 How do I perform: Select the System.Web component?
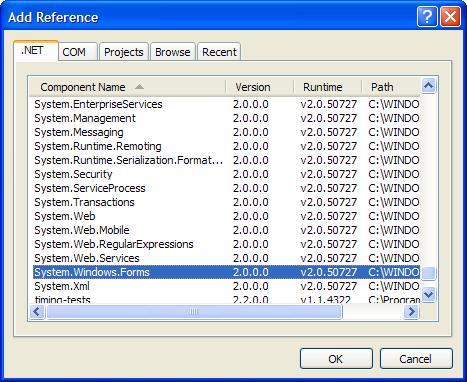(x=226, y=216)
